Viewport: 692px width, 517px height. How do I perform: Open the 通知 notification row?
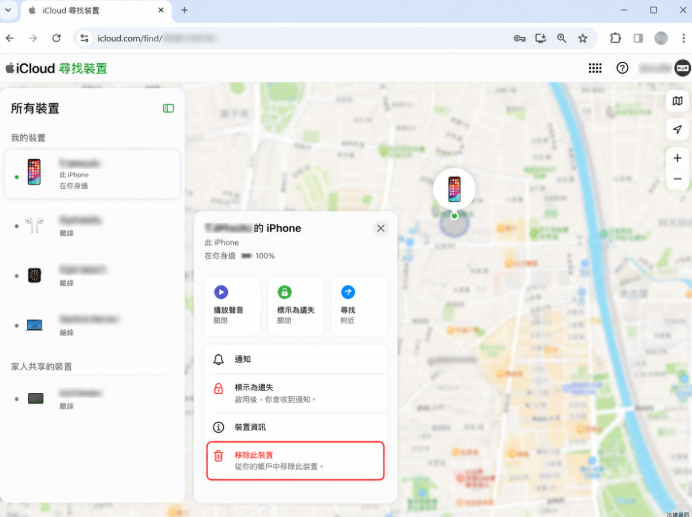[295, 359]
